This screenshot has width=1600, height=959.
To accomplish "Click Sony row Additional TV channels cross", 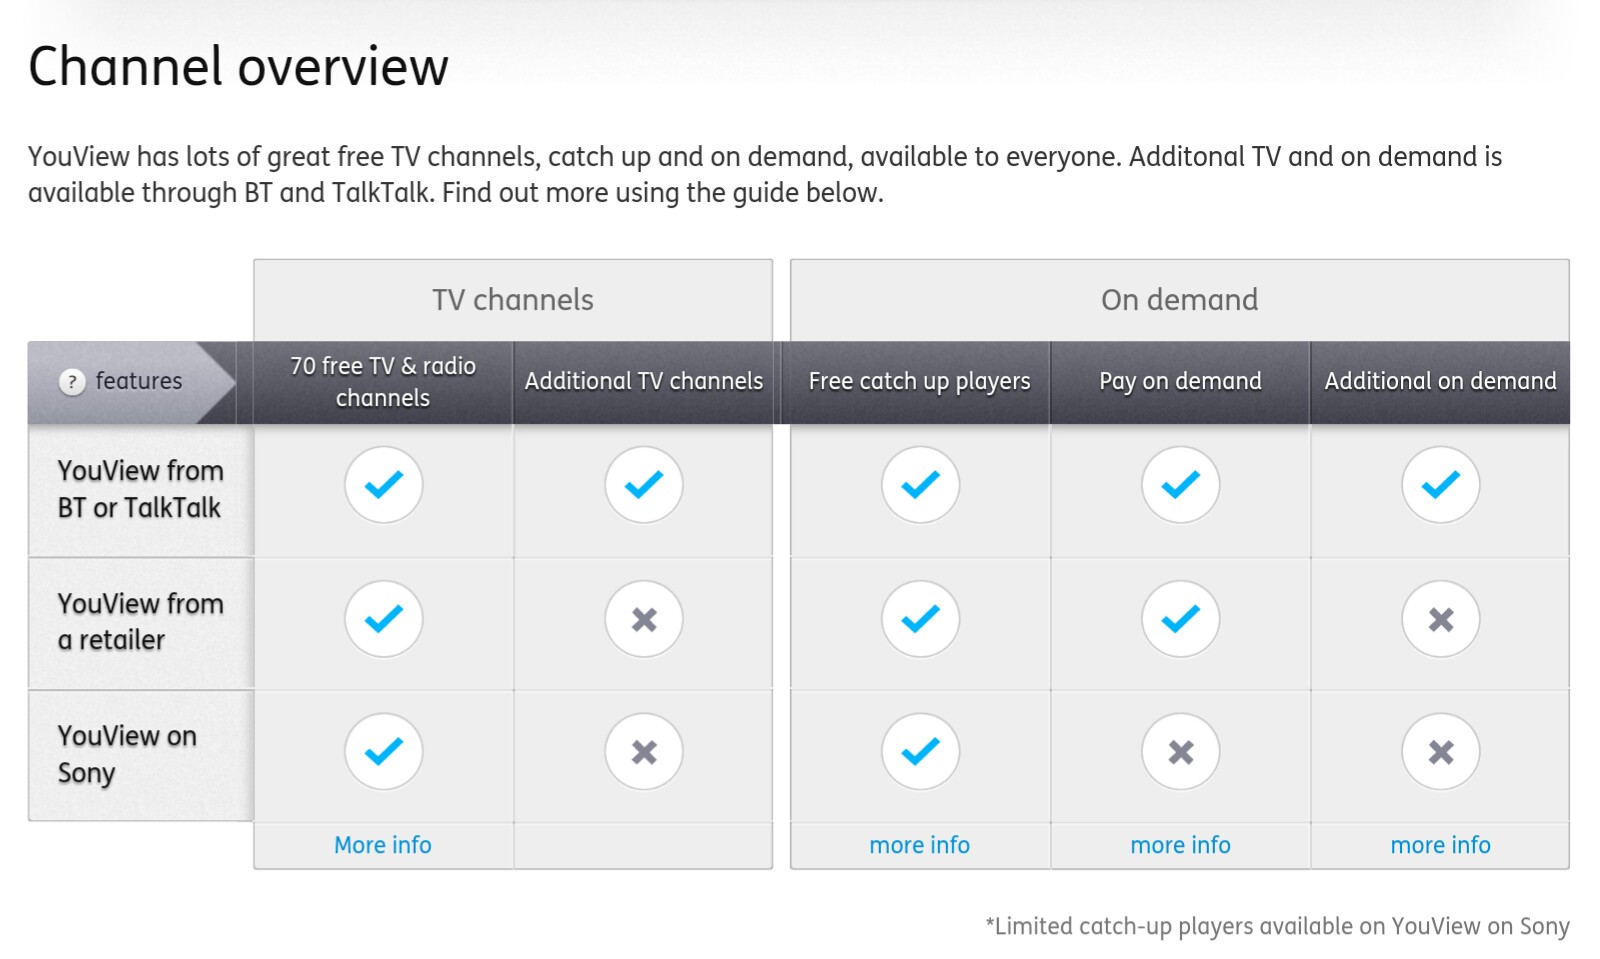I will pyautogui.click(x=644, y=752).
